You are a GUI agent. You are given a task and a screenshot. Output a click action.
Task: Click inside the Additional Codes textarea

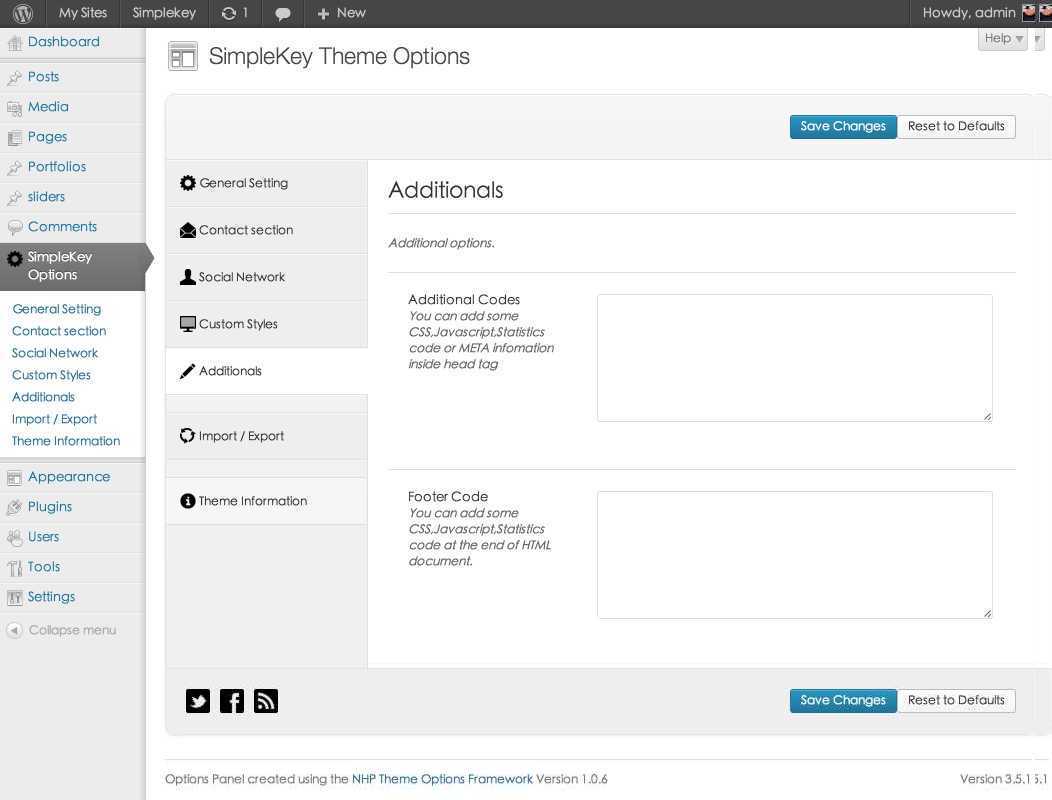pos(794,357)
